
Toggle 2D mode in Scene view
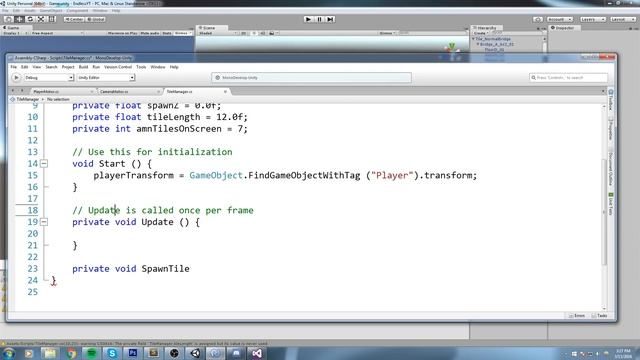244,33
